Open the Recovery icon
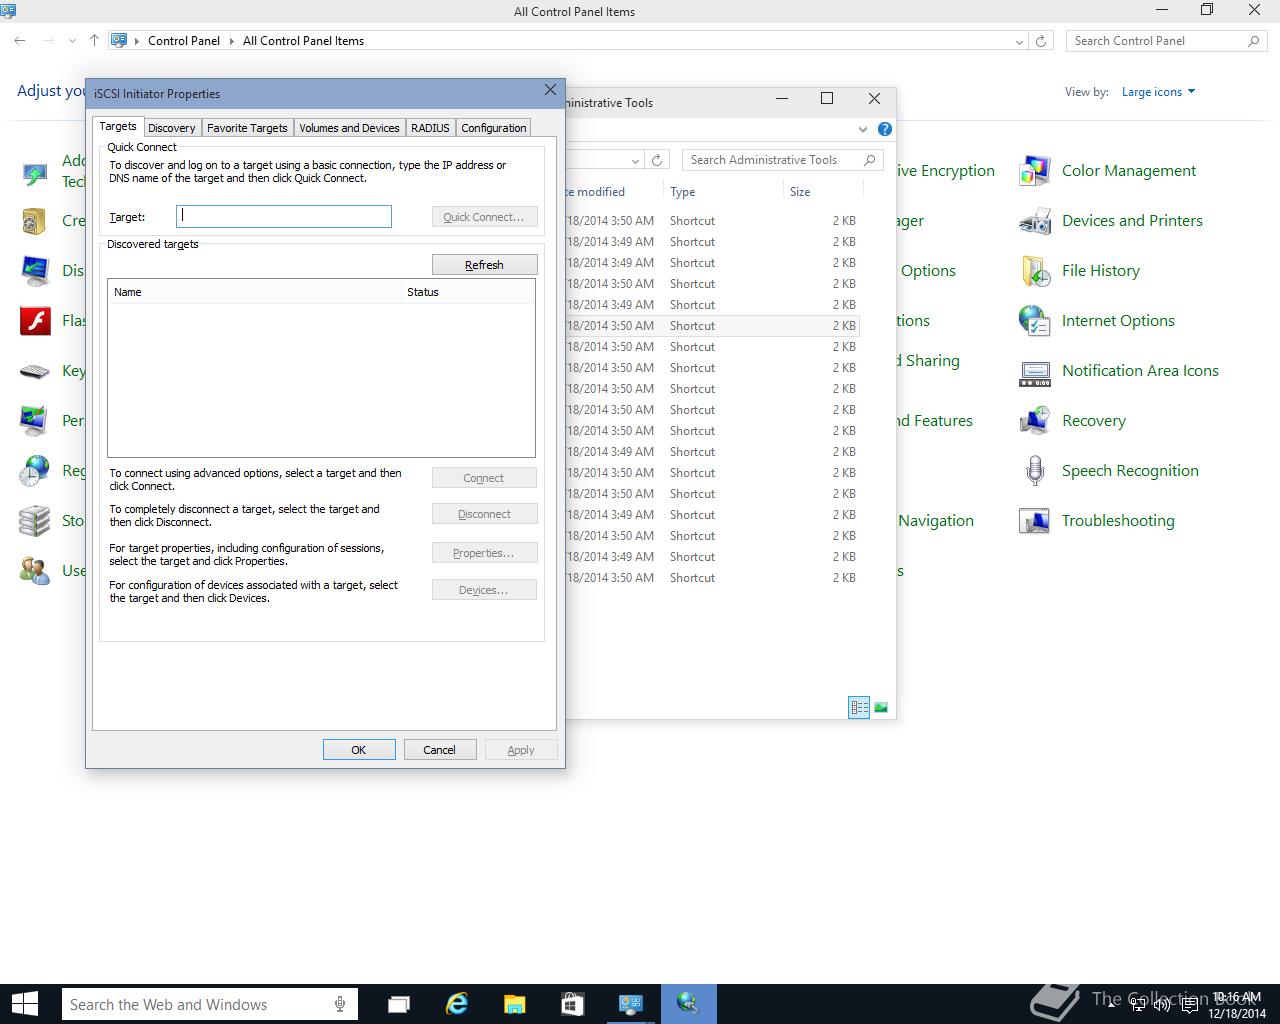Image resolution: width=1280 pixels, height=1024 pixels. [1034, 421]
